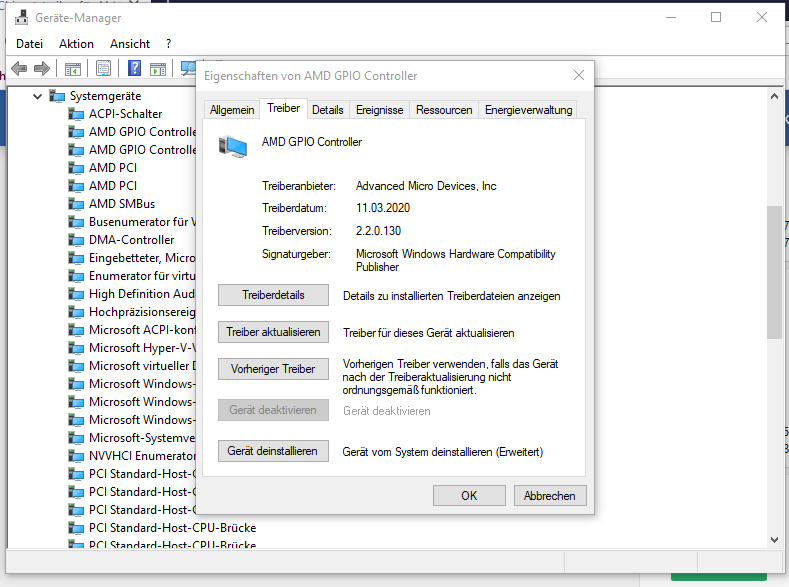The image size is (789, 587).
Task: Select AMD SMBus in the device tree
Action: pos(122,204)
